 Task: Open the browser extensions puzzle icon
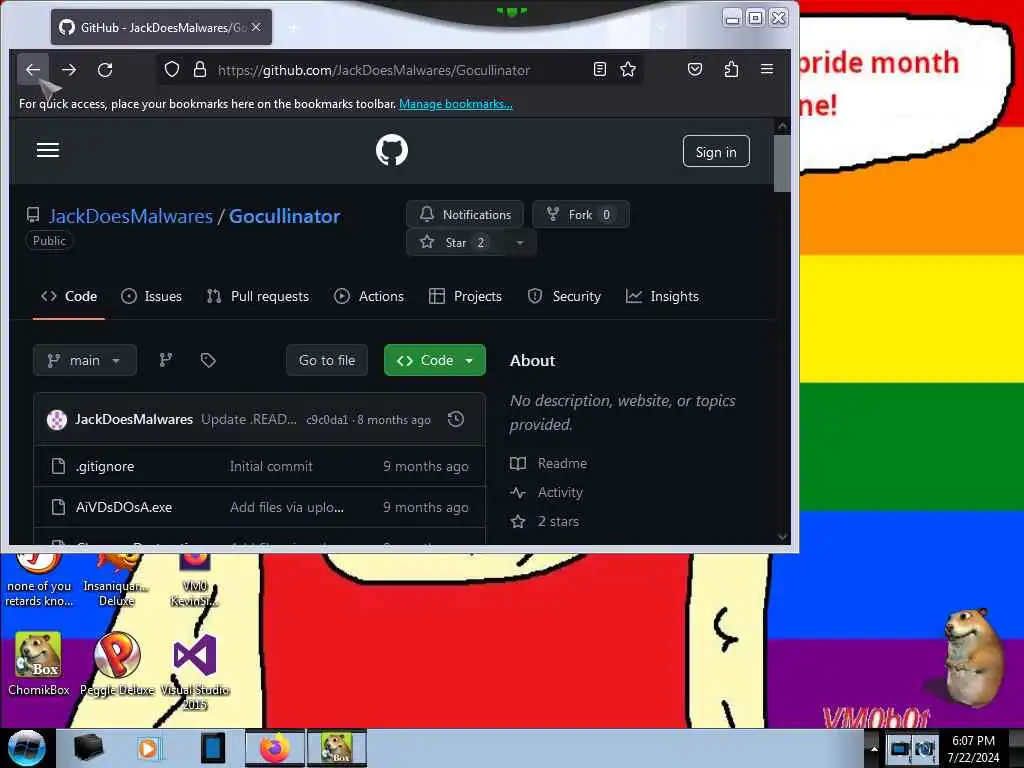pyautogui.click(x=731, y=69)
